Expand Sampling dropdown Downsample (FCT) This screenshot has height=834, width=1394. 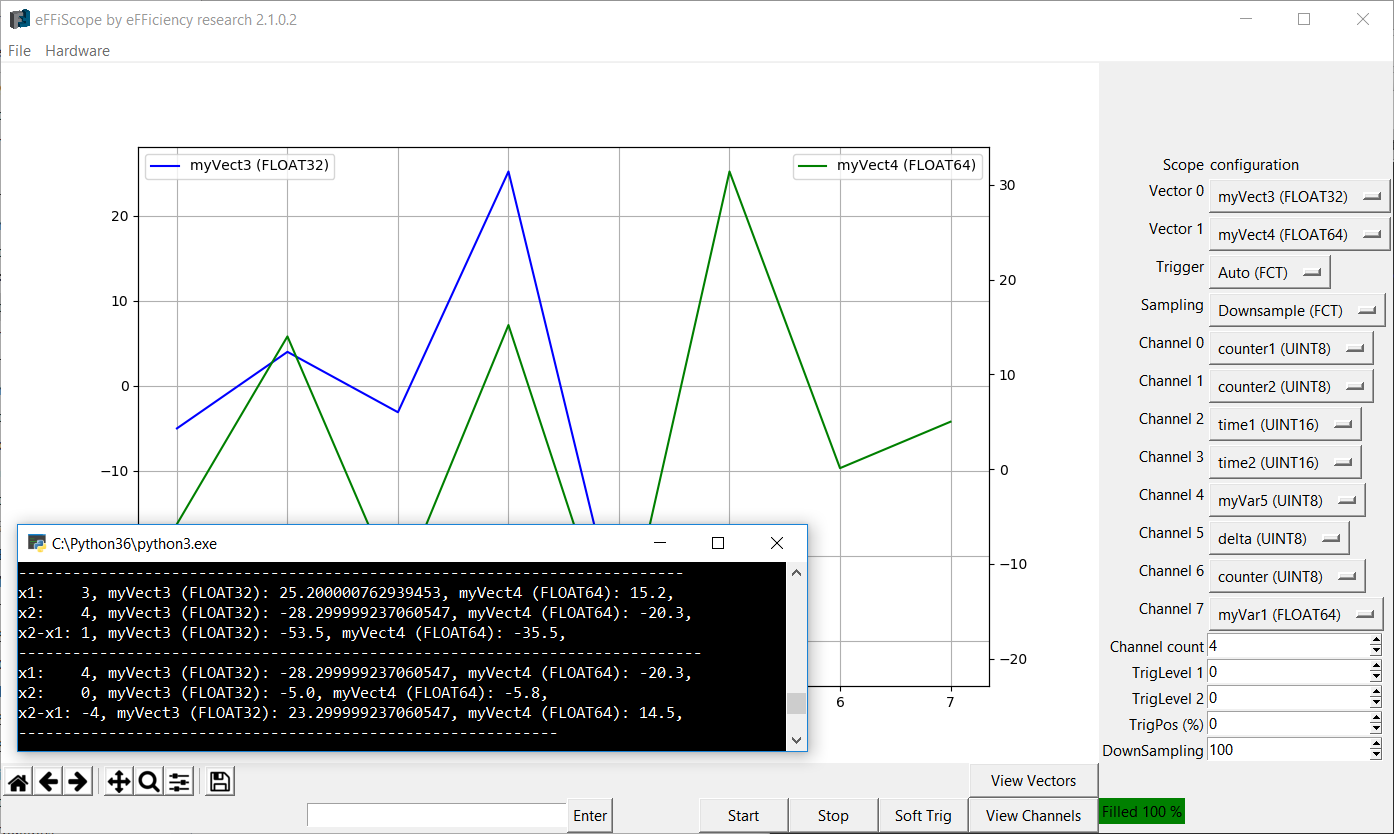(x=1297, y=311)
